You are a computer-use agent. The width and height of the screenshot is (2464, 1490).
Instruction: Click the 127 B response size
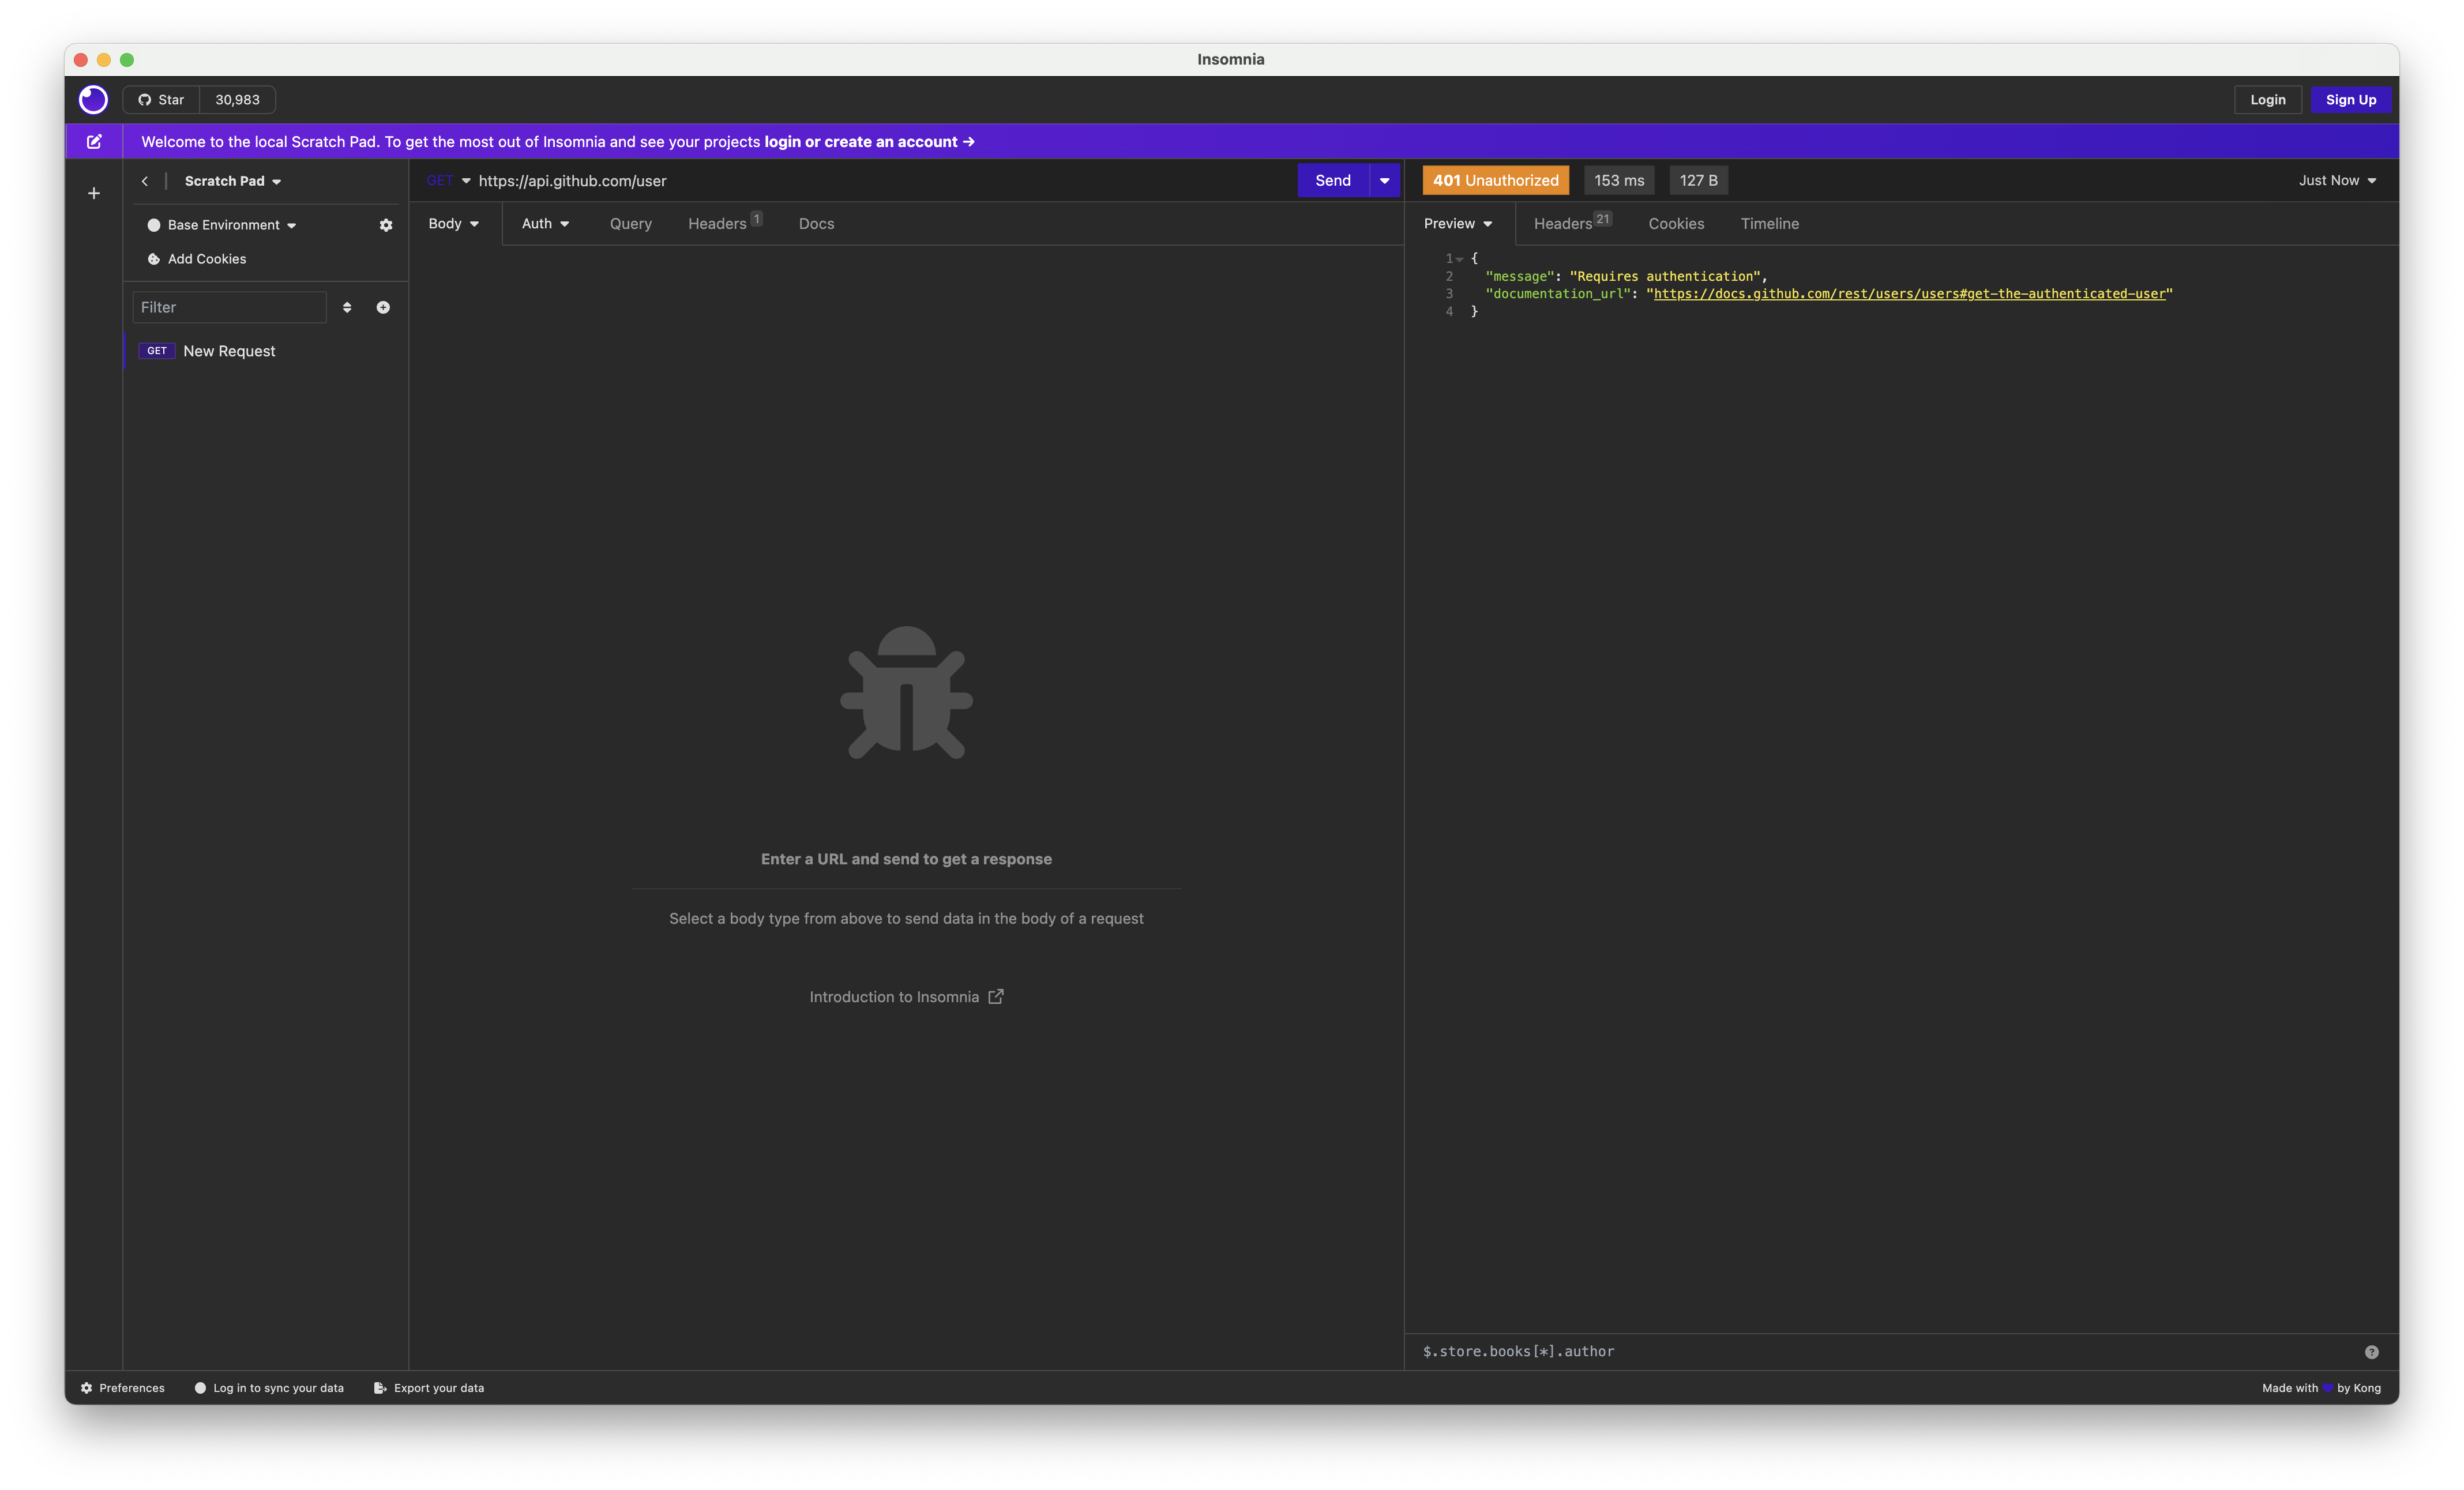(1698, 180)
